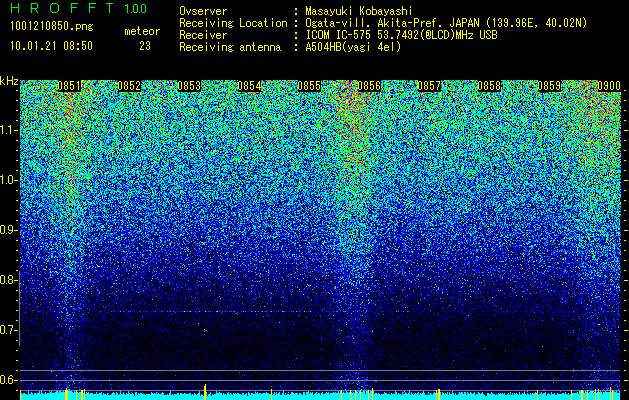
Task: Click the 0855 time marker
Action: click(309, 86)
